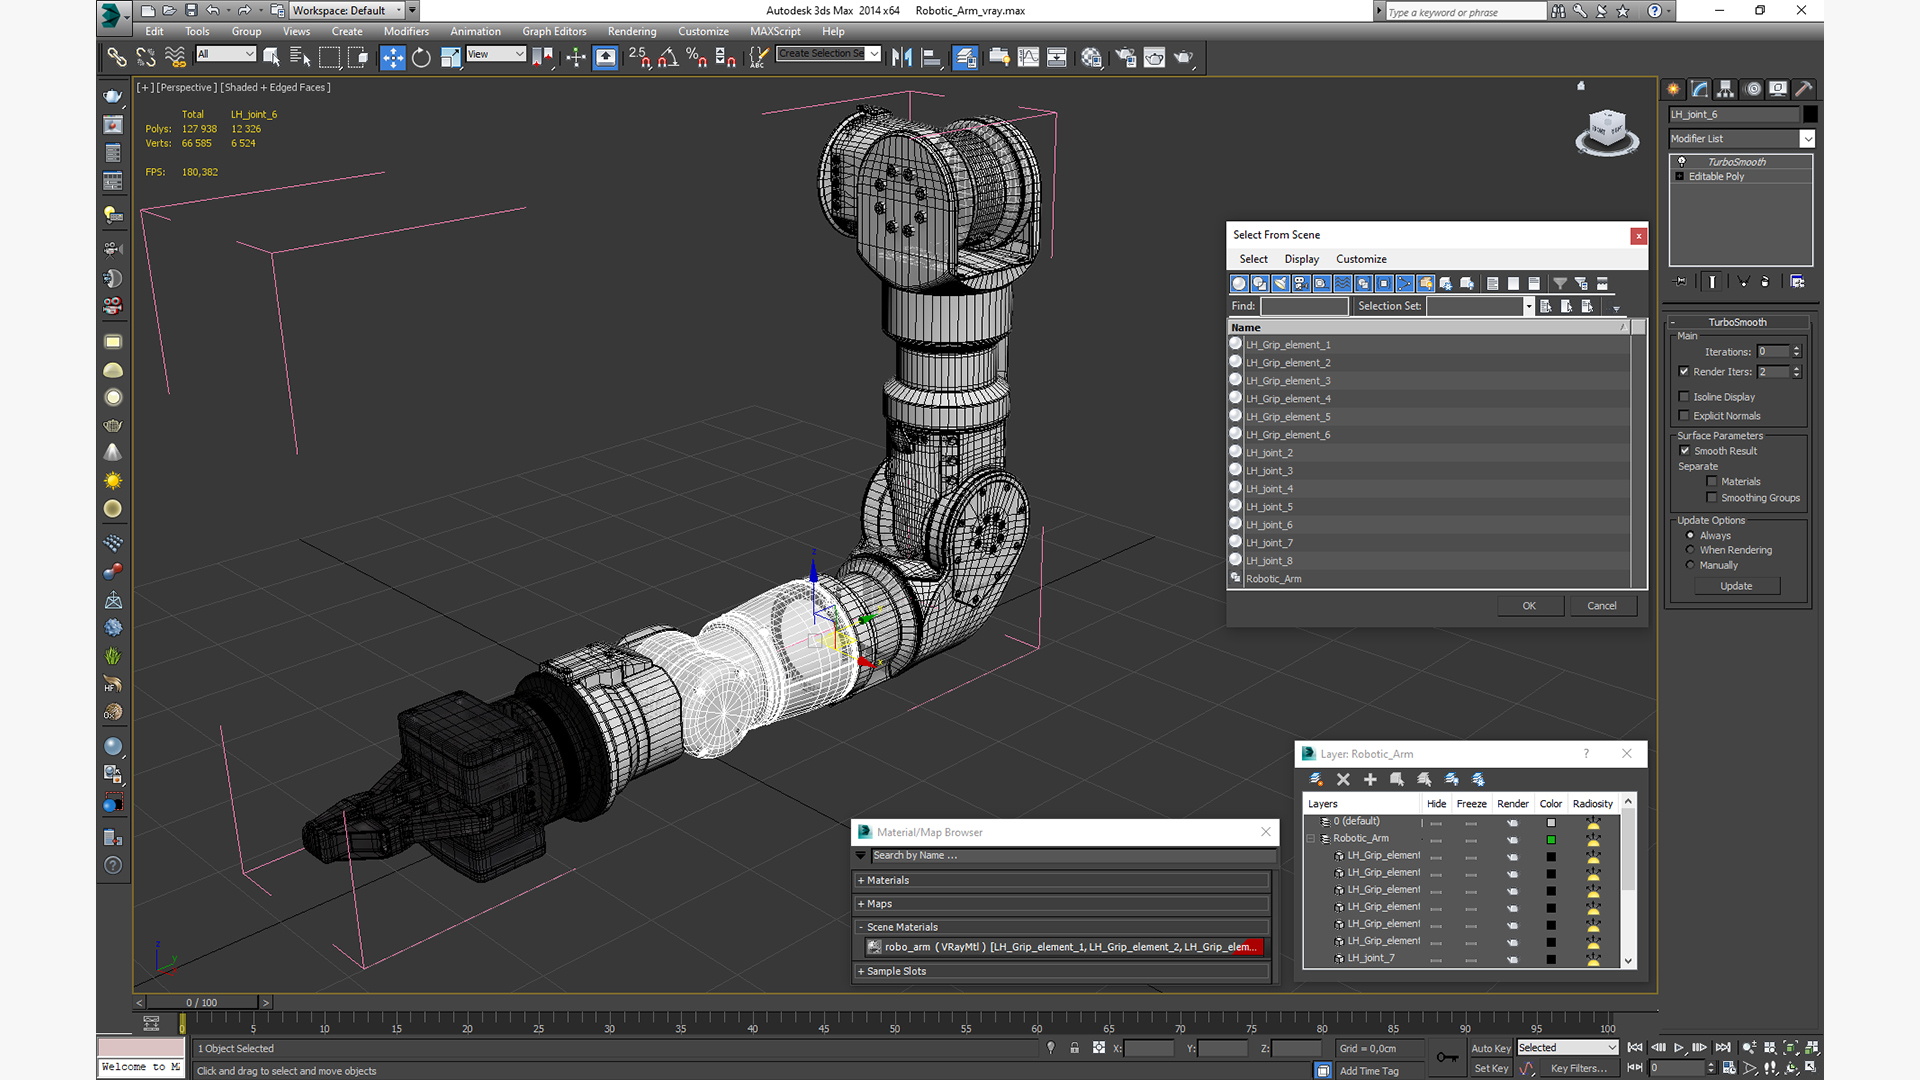The width and height of the screenshot is (1920, 1080).
Task: Toggle Percent Snap in main toolbar
Action: (696, 58)
